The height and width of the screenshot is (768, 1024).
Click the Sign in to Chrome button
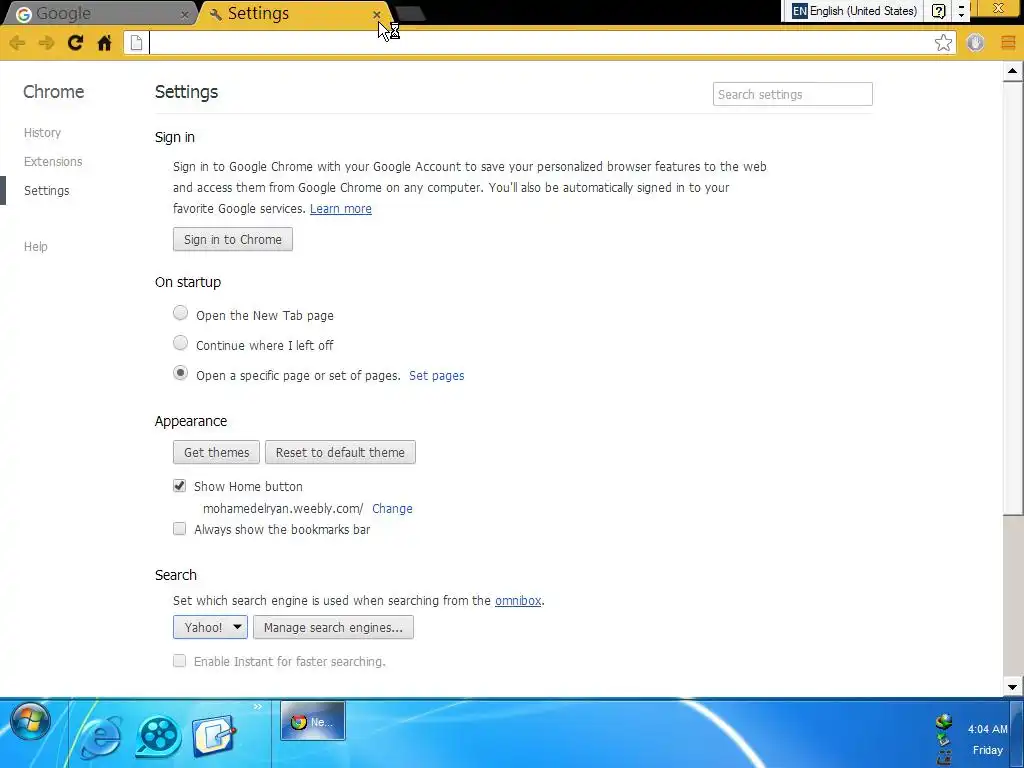click(x=232, y=239)
